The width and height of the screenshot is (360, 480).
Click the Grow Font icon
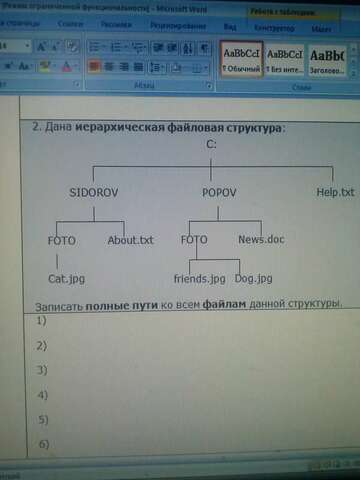click(41, 47)
